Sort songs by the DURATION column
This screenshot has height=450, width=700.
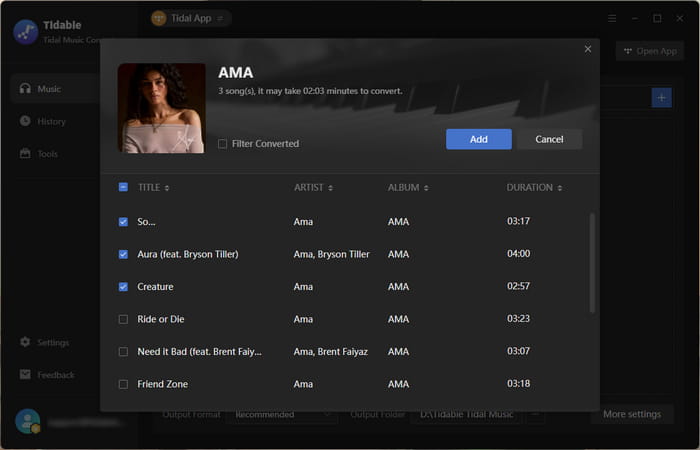[534, 188]
